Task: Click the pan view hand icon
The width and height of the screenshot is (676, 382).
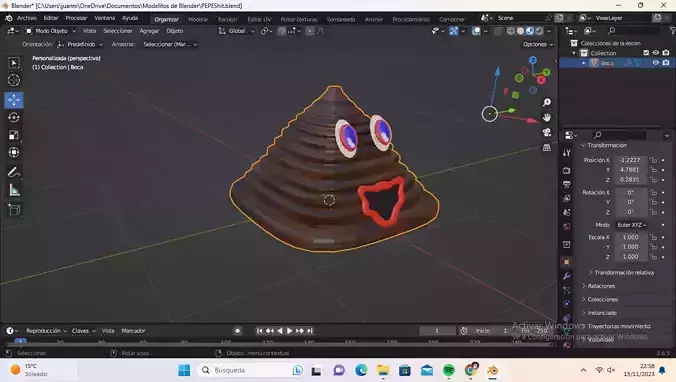Action: 547,117
